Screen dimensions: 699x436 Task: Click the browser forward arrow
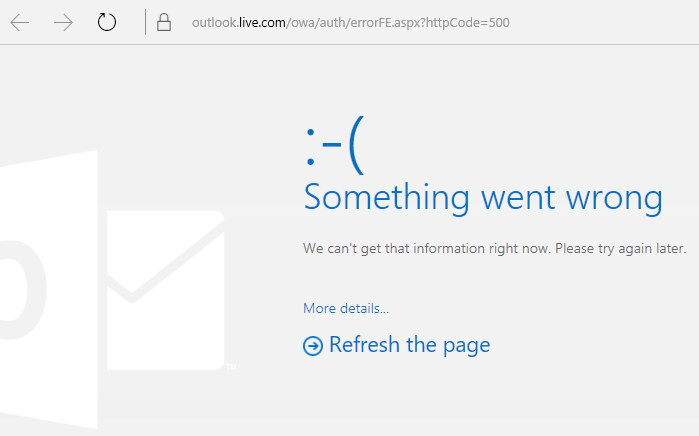63,22
